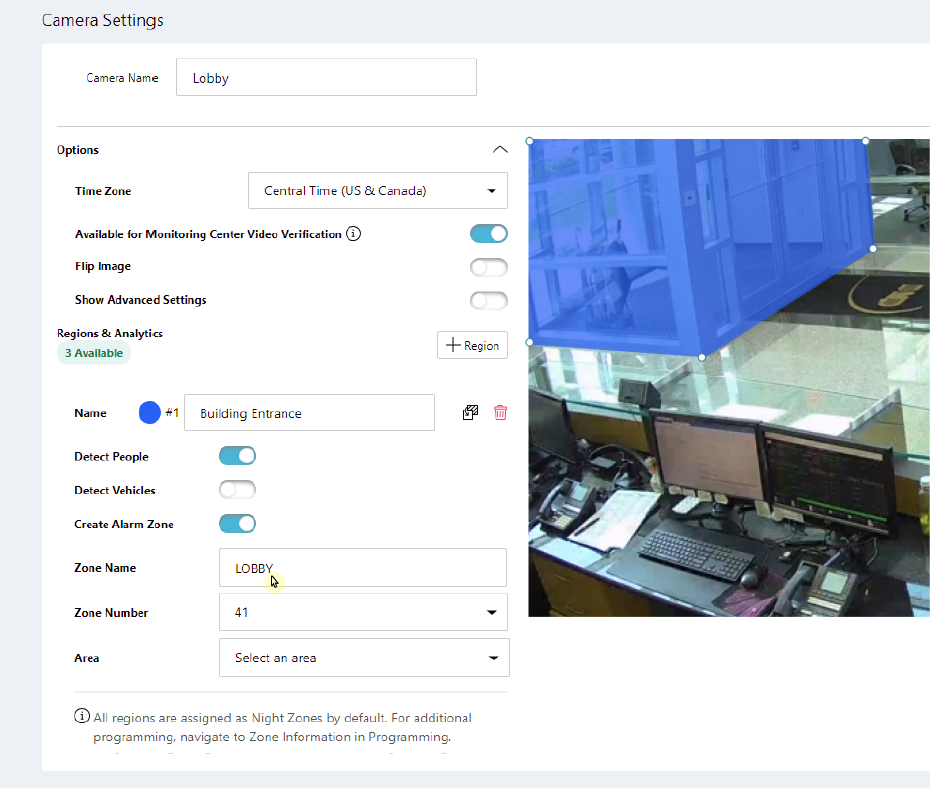Click the Camera Name input field

coord(326,78)
